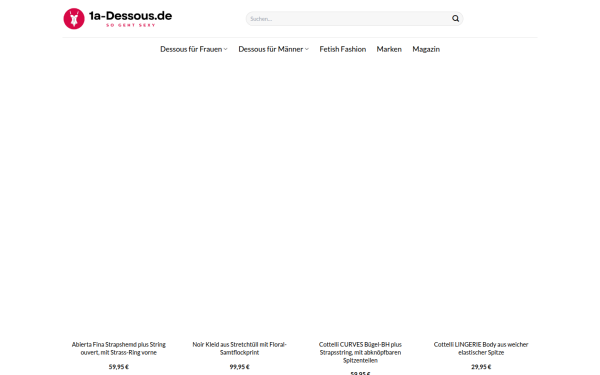
Task: Expand Dessous für Männer dropdown
Action: 273,49
